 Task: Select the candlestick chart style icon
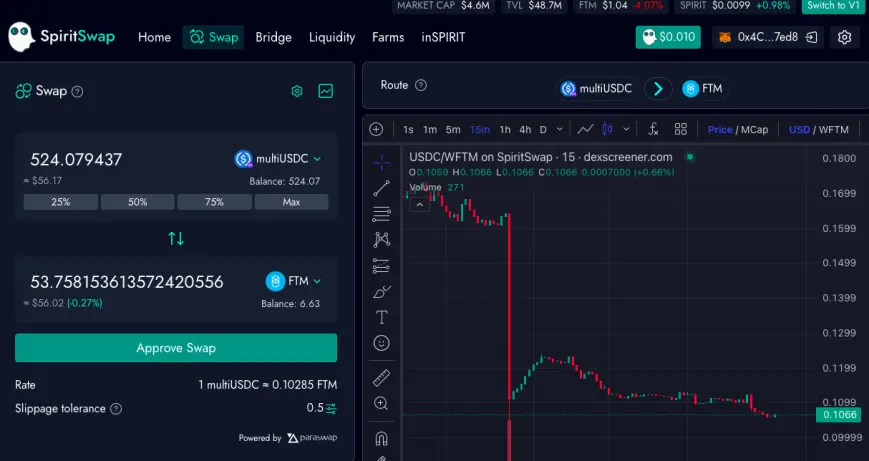pos(607,129)
